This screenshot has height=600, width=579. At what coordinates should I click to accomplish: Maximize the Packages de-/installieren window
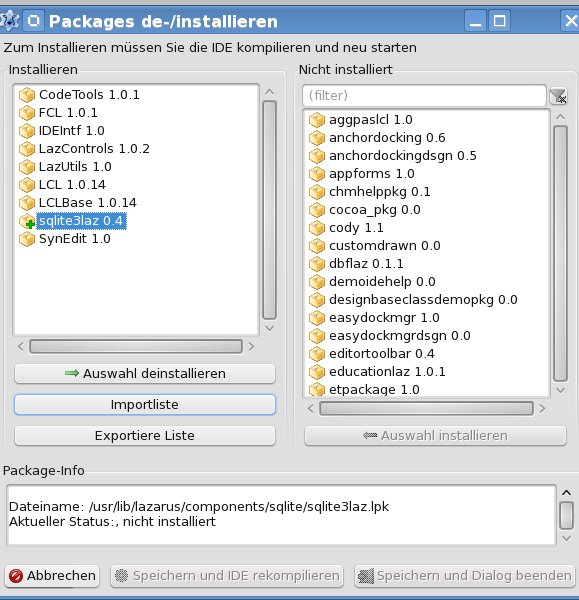pyautogui.click(x=499, y=21)
